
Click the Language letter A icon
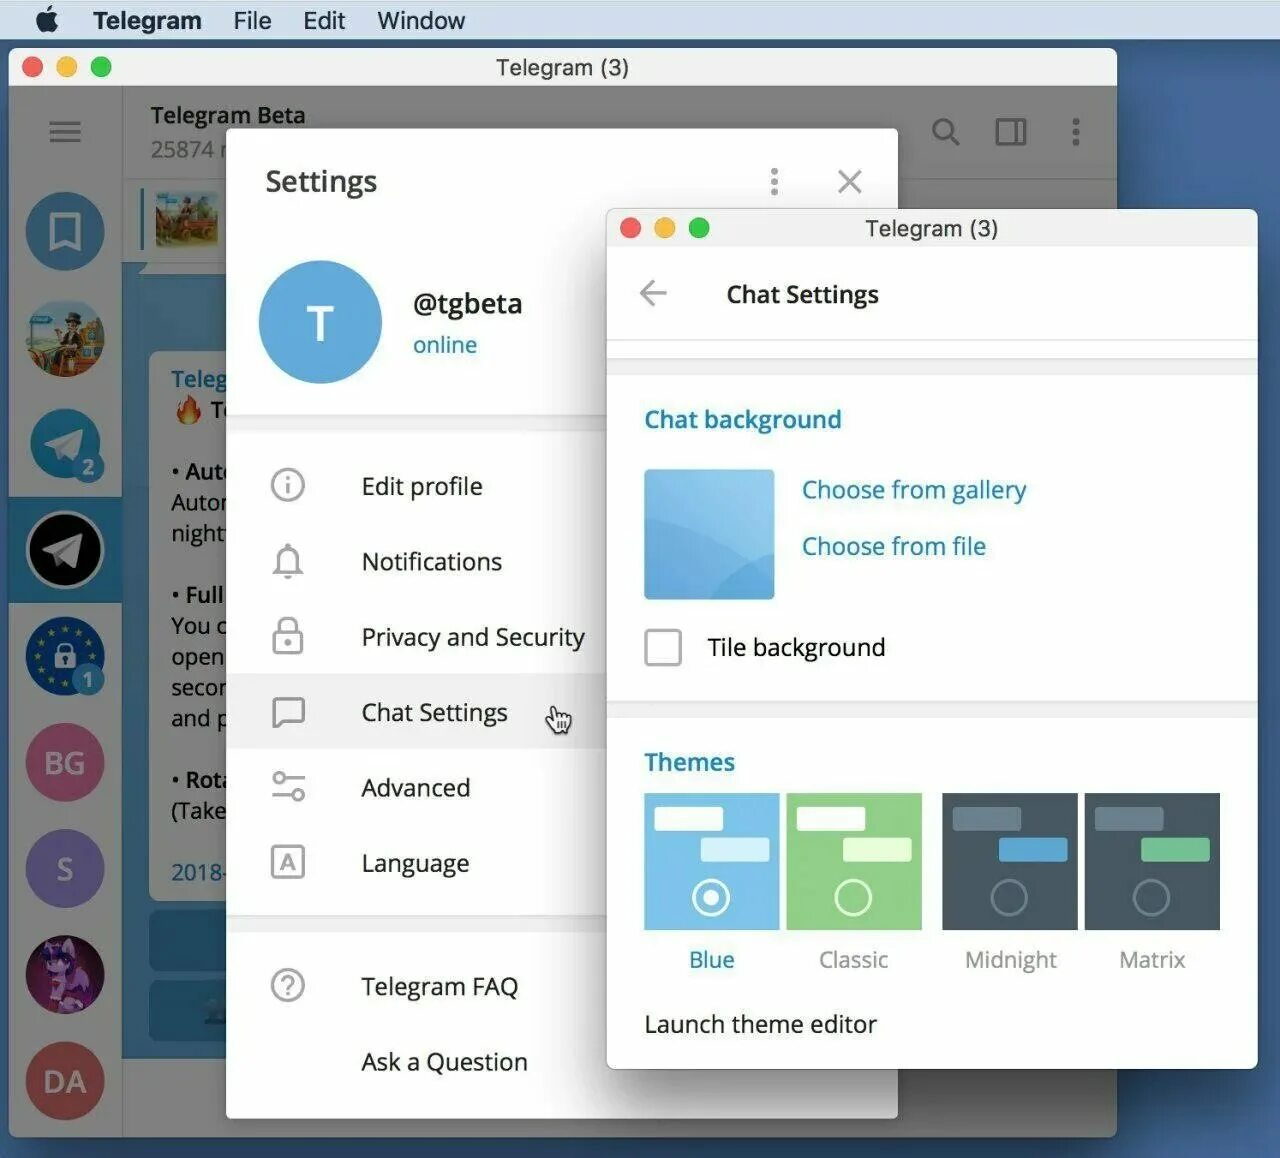[288, 862]
